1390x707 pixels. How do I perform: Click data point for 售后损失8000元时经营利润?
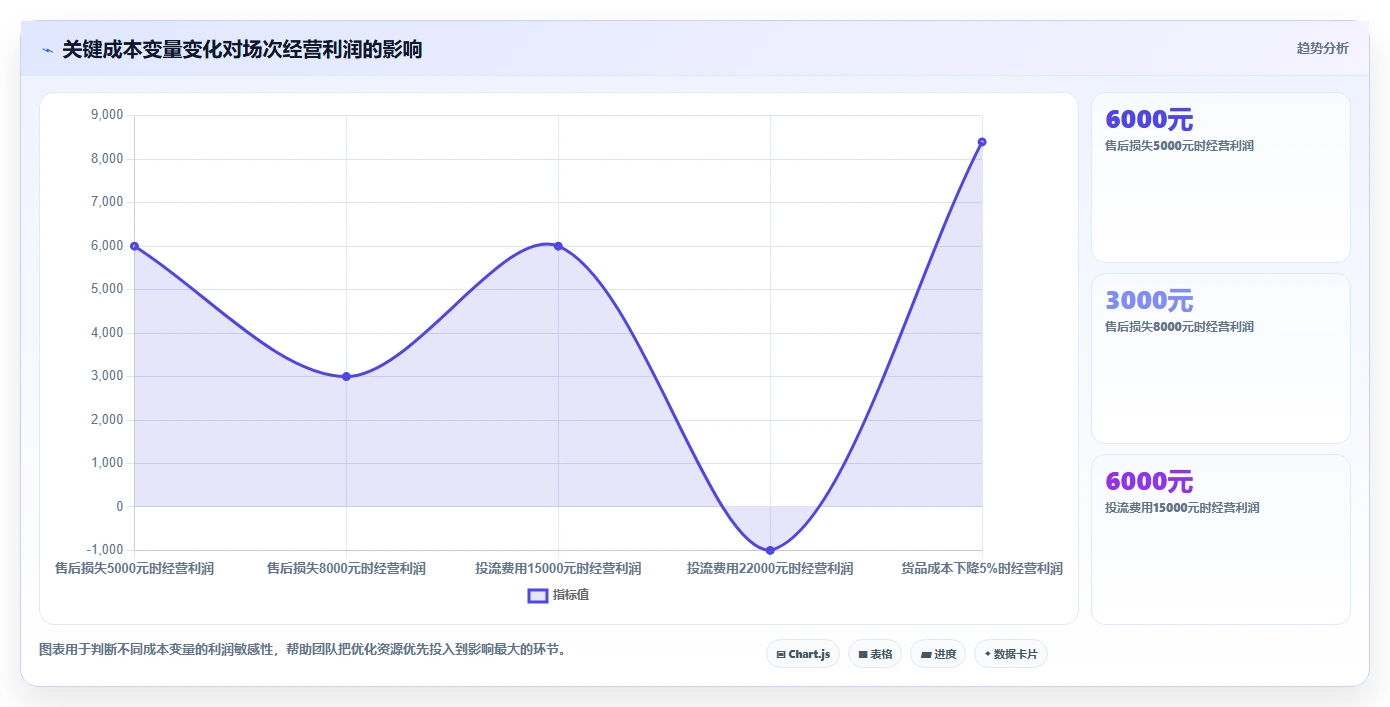[346, 377]
